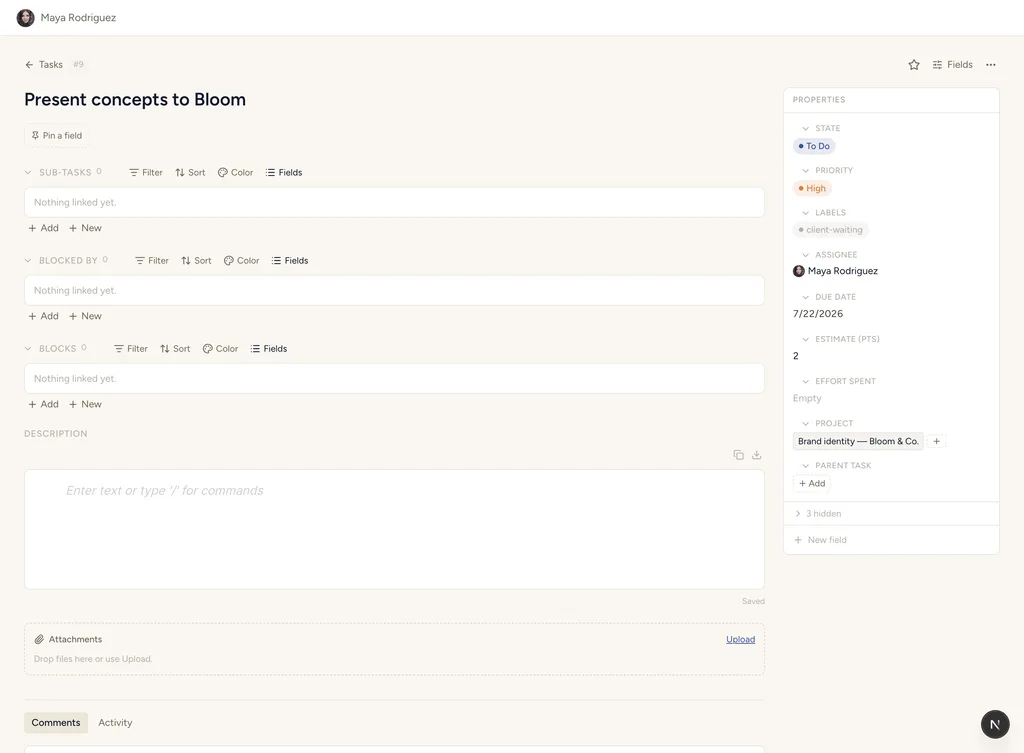Open Color options for Blocked By
This screenshot has height=753, width=1024.
click(x=242, y=261)
